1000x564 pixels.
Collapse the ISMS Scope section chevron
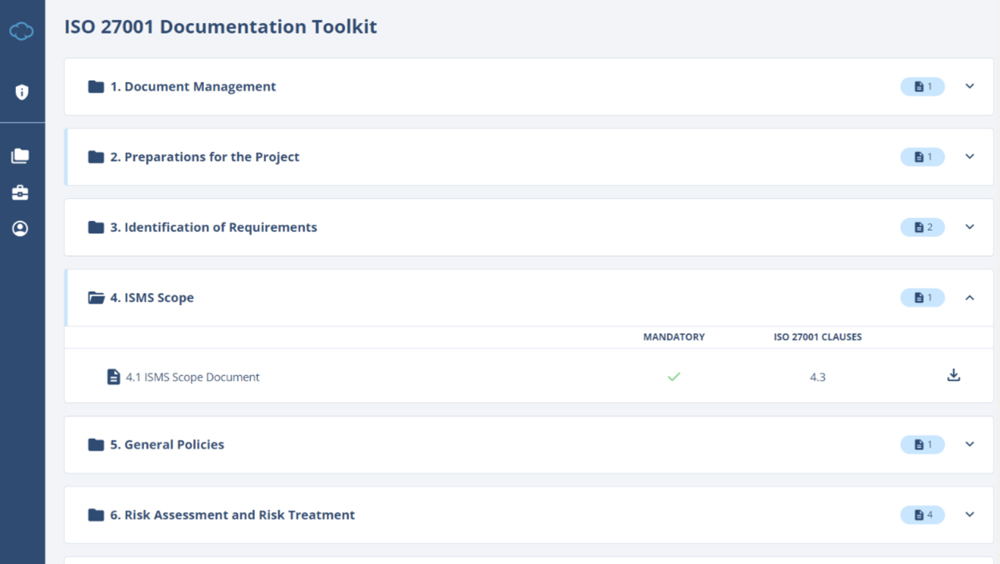click(x=969, y=298)
